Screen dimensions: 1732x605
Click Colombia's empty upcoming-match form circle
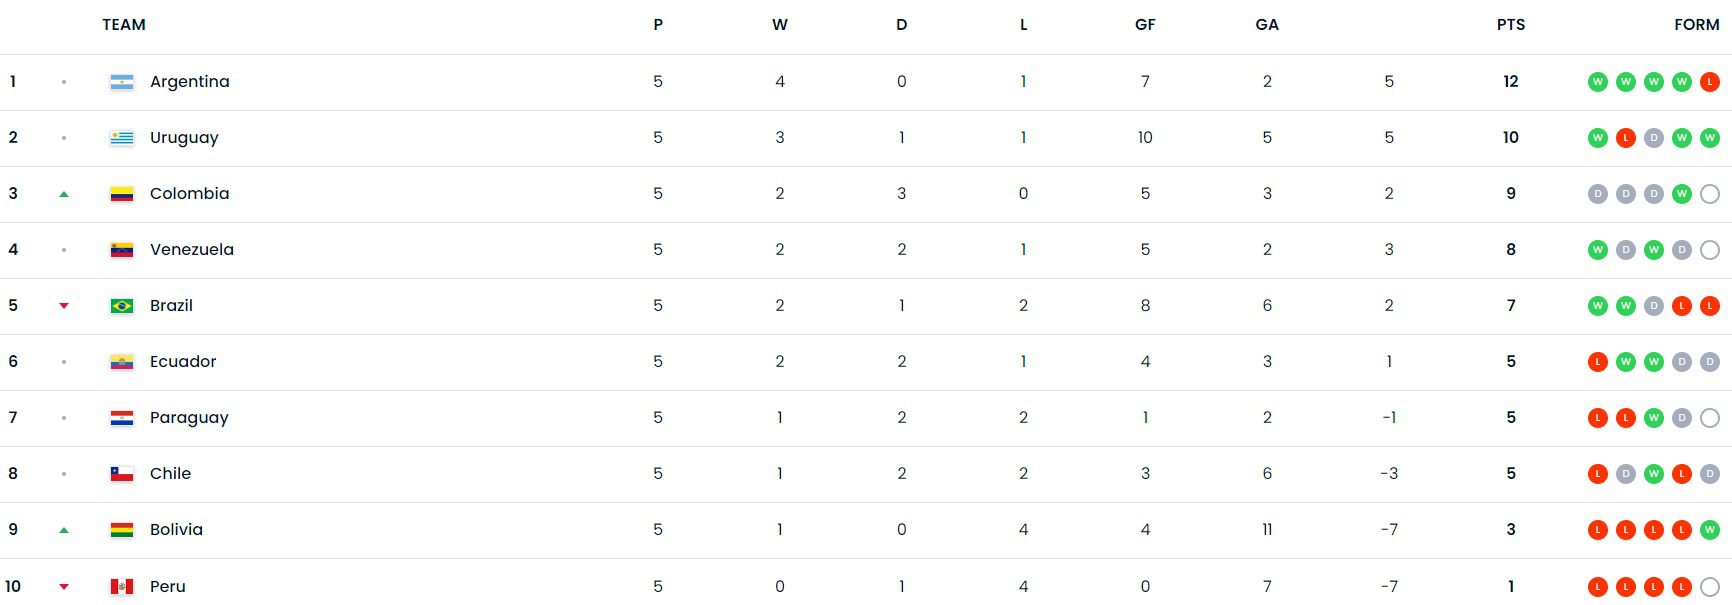coord(1710,194)
